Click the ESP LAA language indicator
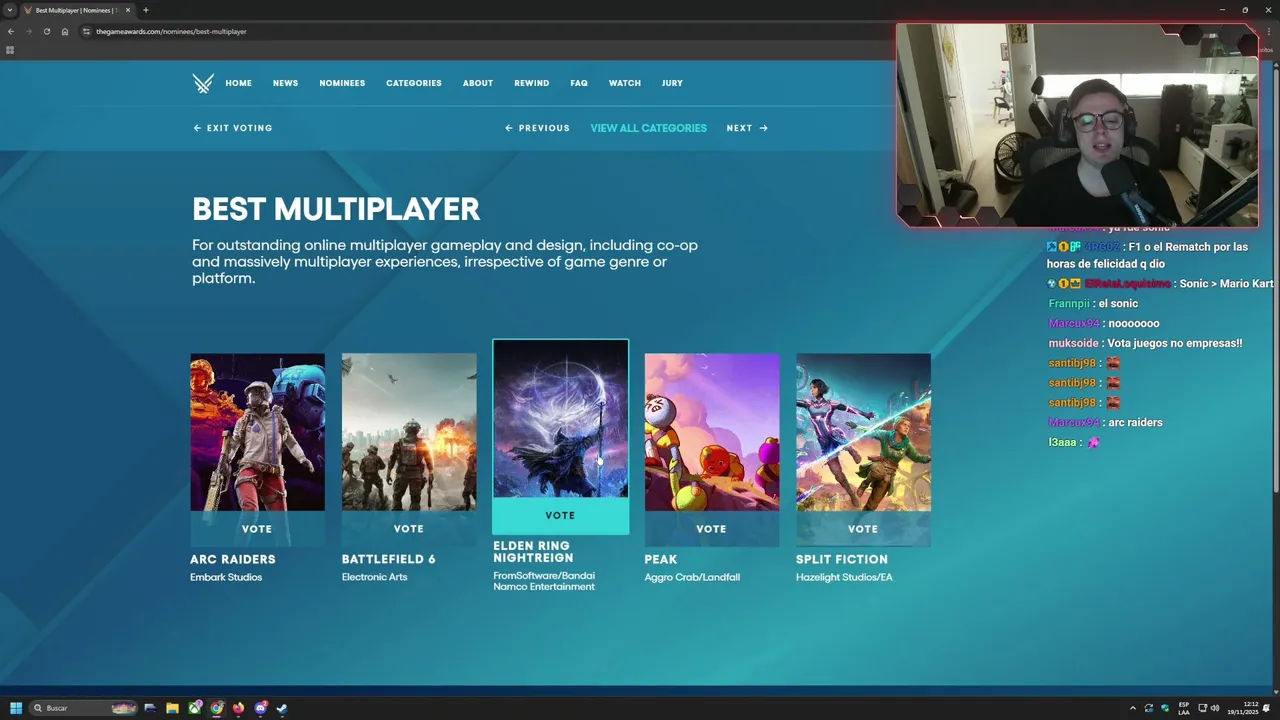1280x720 pixels. tap(1184, 708)
